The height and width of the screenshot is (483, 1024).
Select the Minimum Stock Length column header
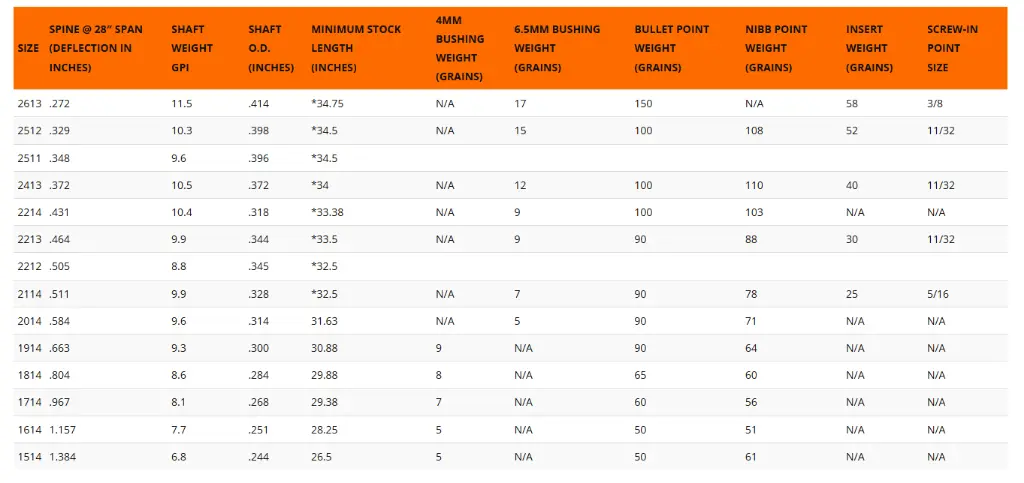(x=356, y=48)
